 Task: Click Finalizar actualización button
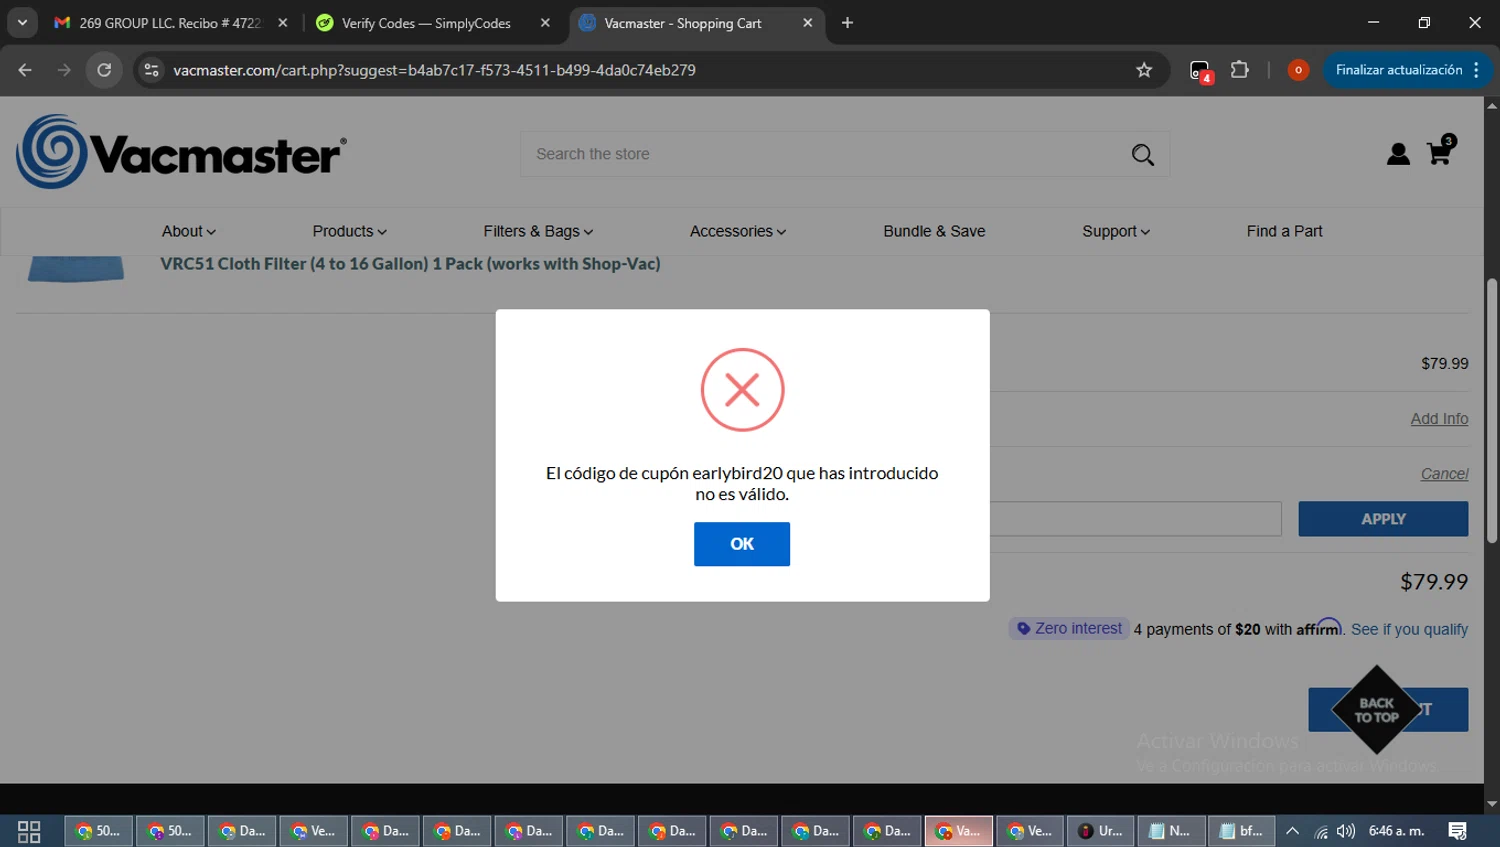click(1398, 70)
